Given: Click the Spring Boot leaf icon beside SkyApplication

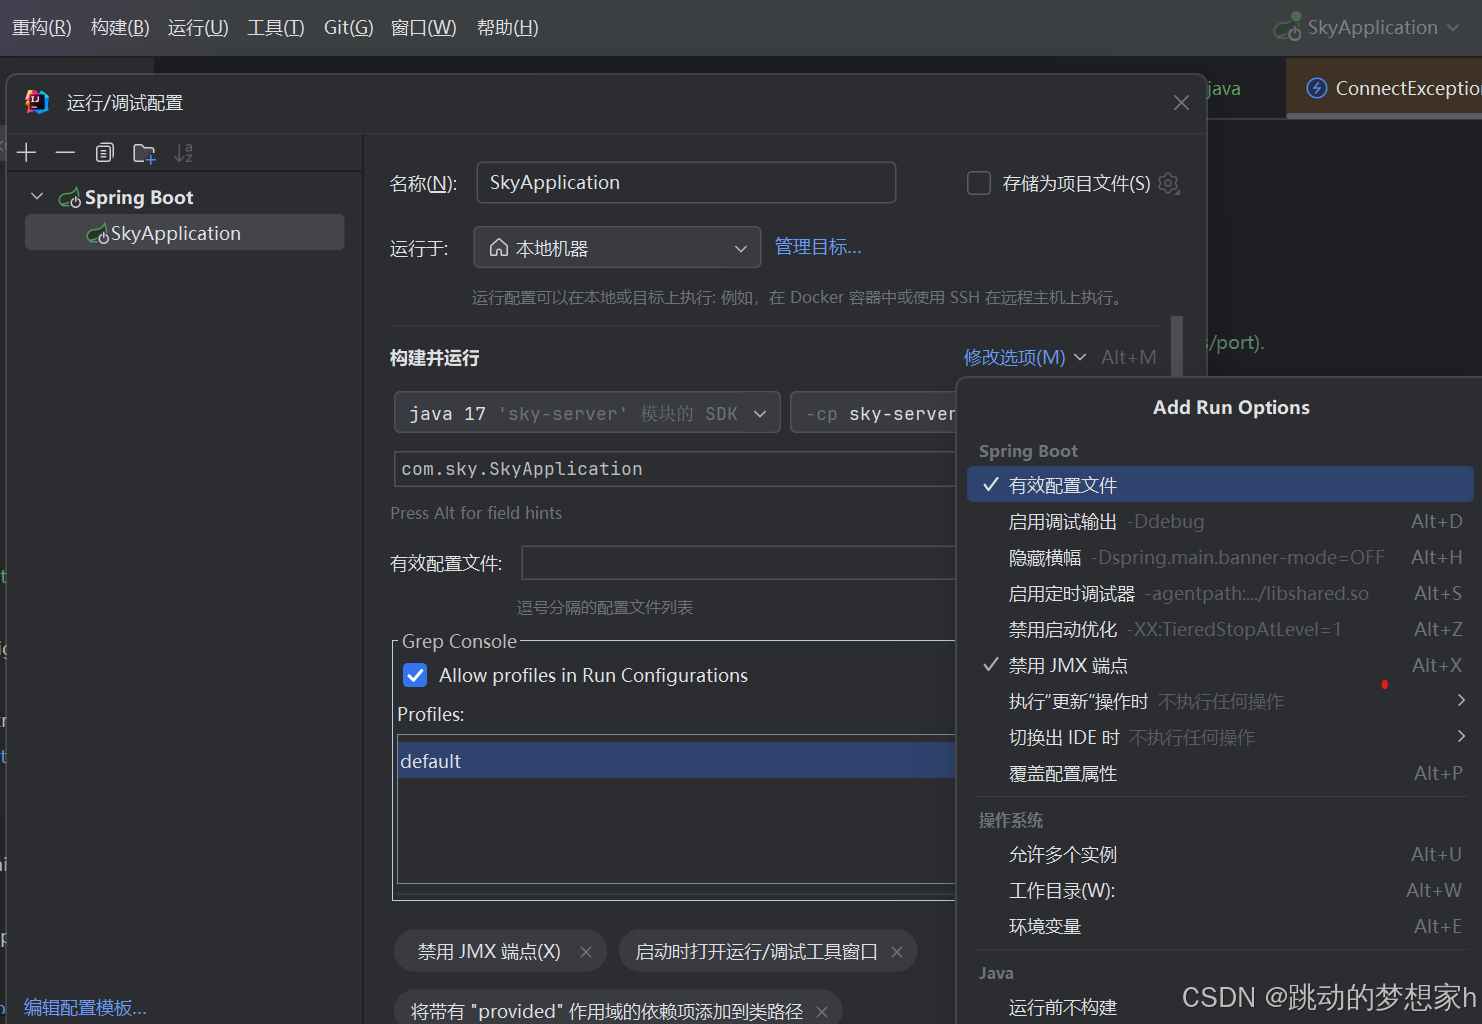Looking at the screenshot, I should pos(98,233).
